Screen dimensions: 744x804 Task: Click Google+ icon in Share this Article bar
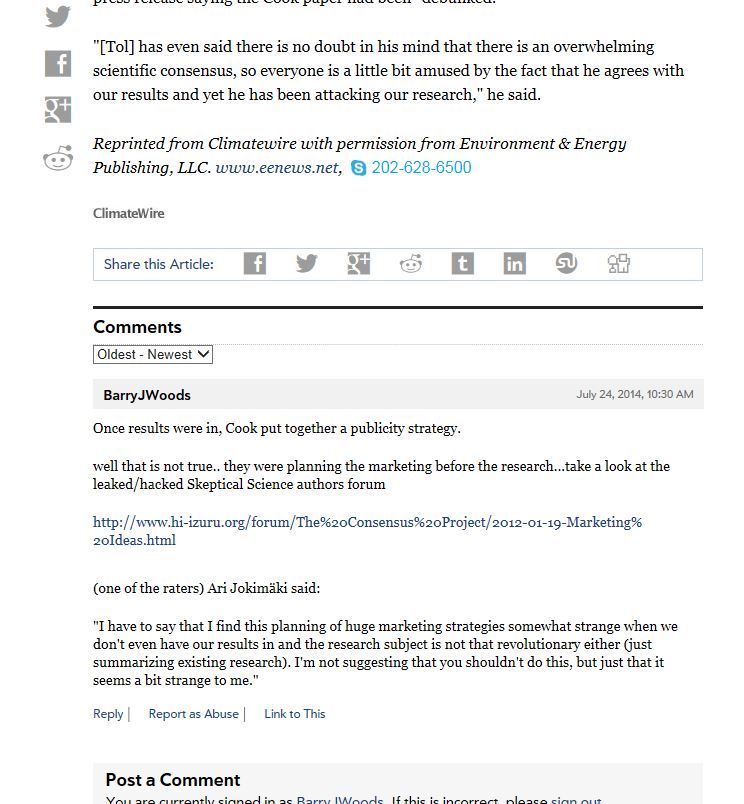359,264
